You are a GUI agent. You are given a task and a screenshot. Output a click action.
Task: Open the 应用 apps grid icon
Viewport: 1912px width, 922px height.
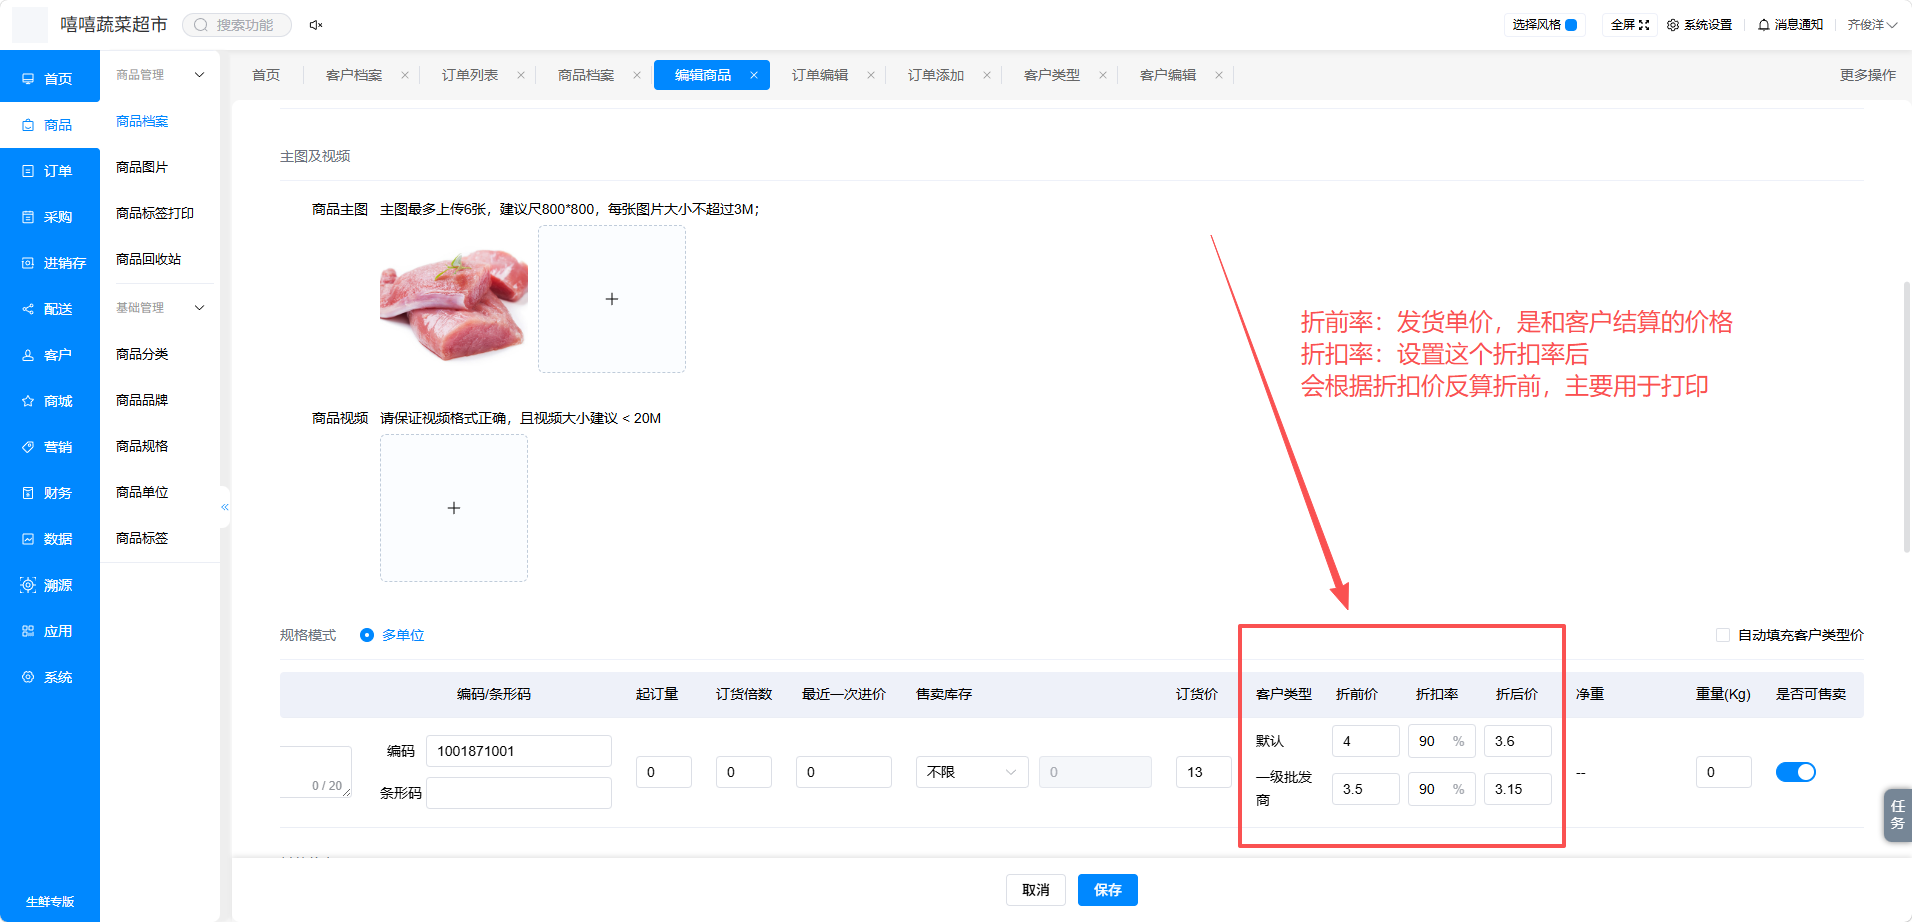pyautogui.click(x=28, y=631)
